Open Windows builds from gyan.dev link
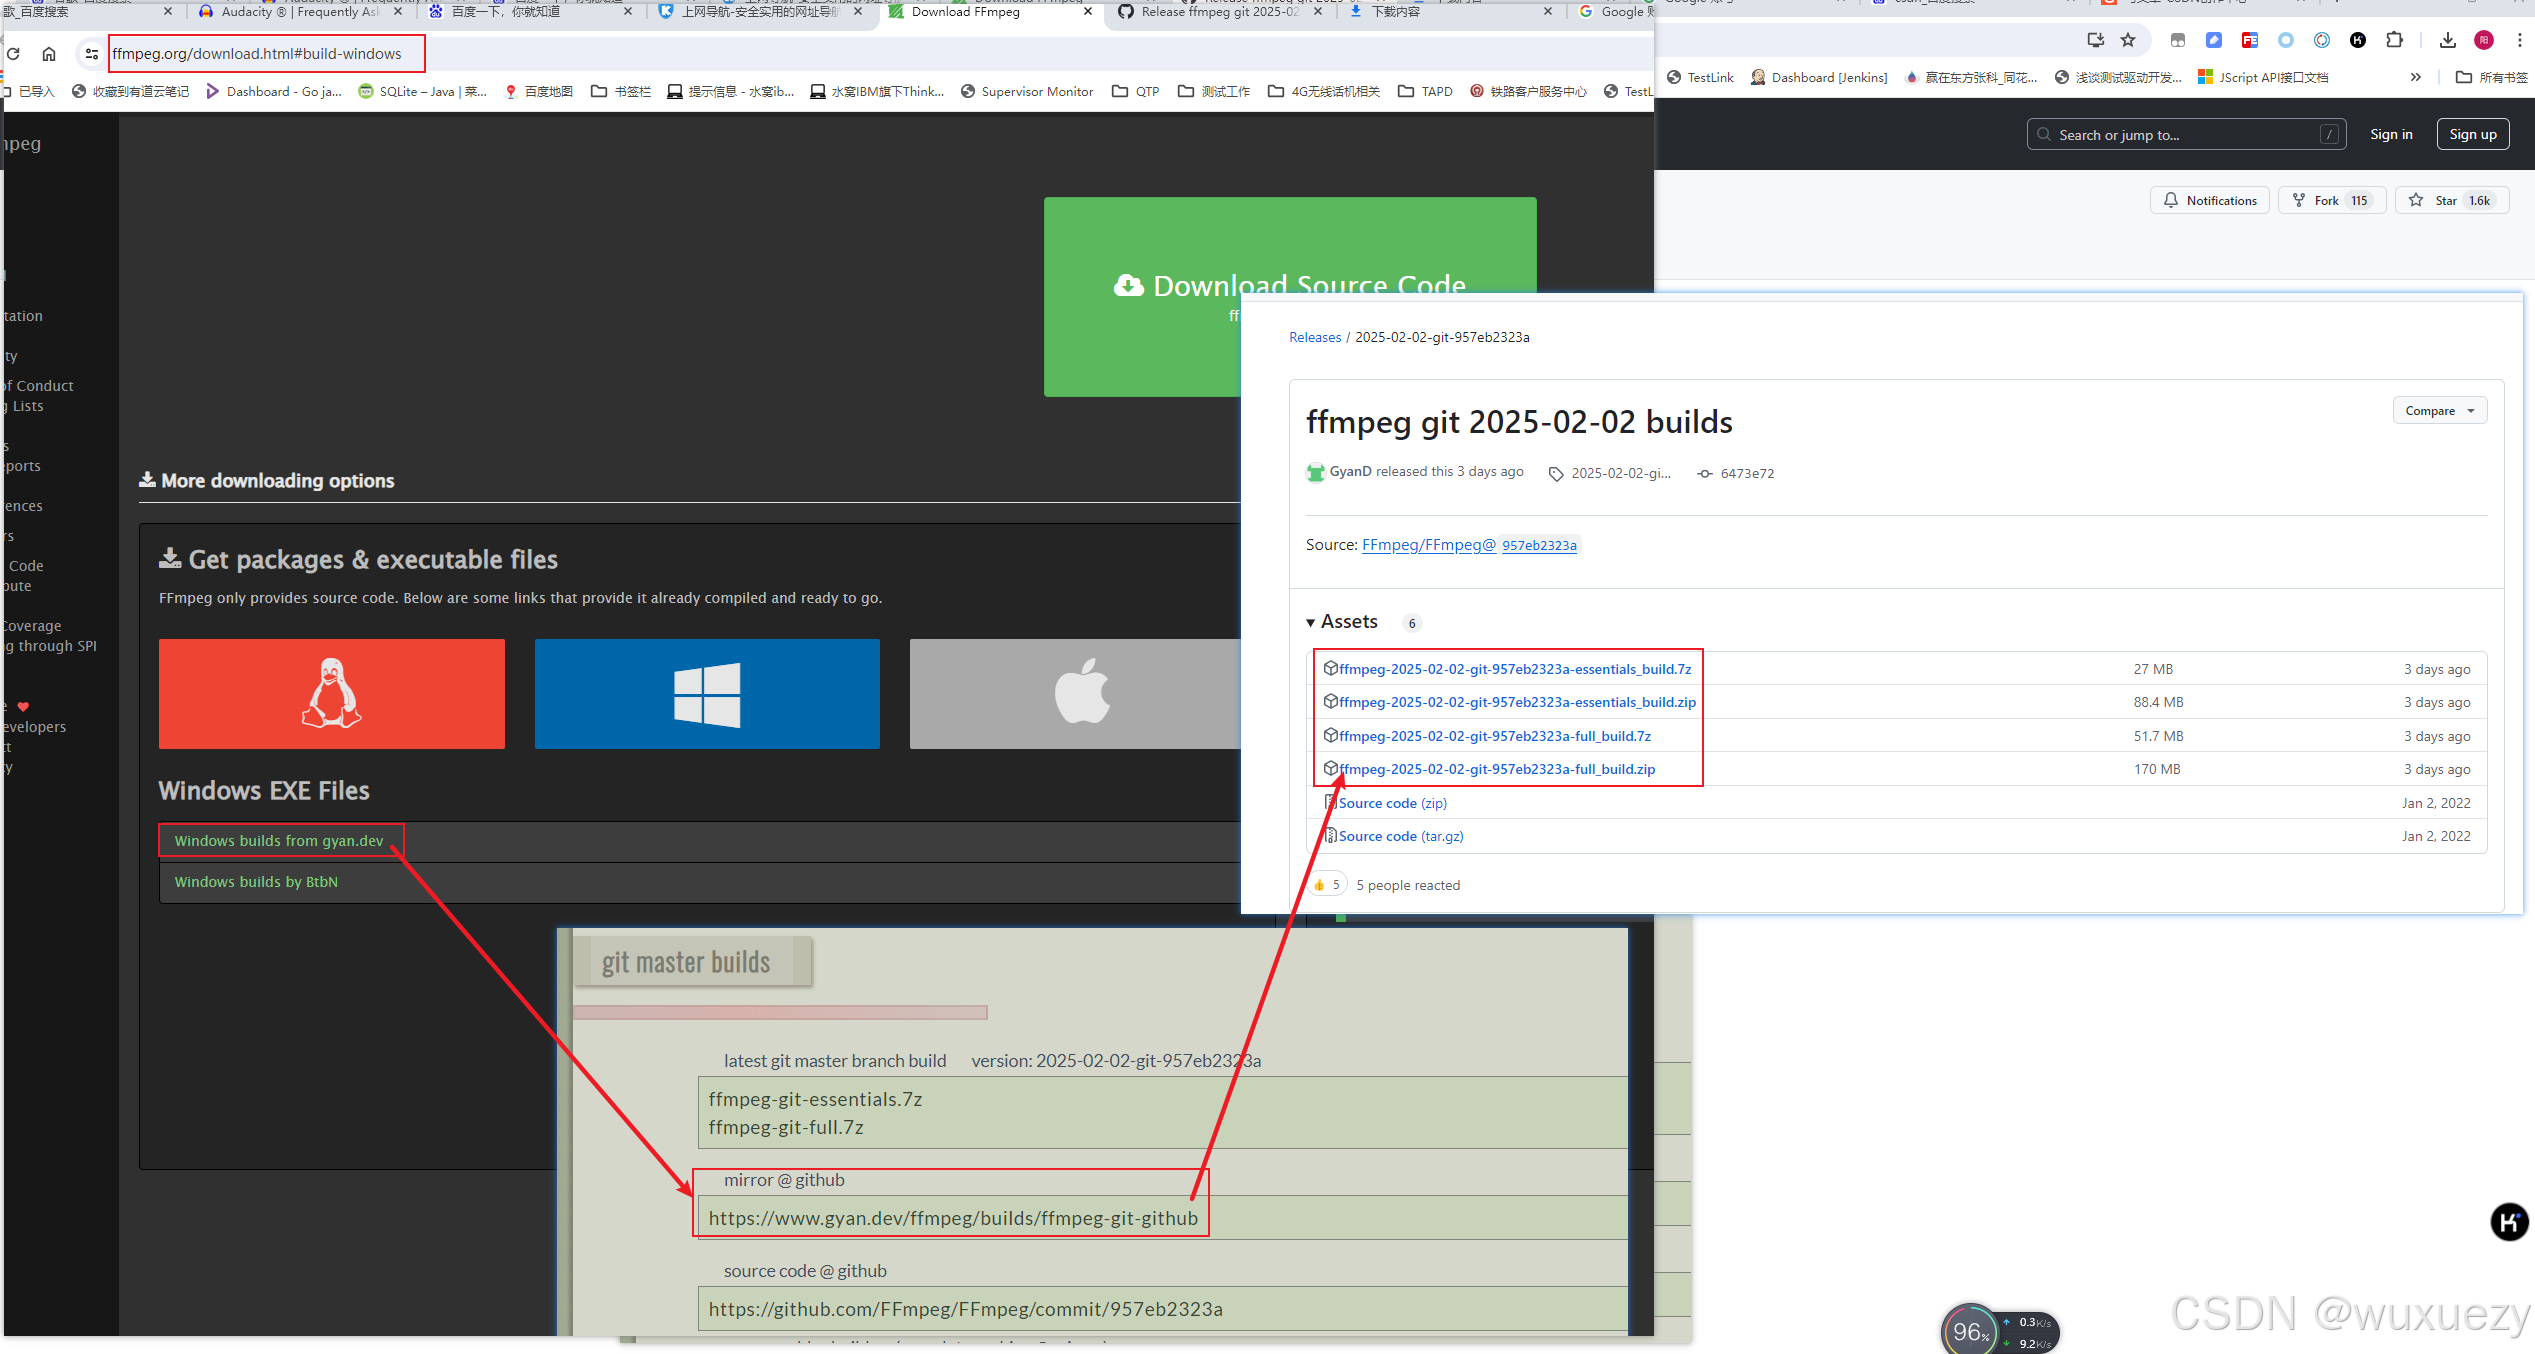Viewport: 2535px width, 1354px height. [279, 841]
